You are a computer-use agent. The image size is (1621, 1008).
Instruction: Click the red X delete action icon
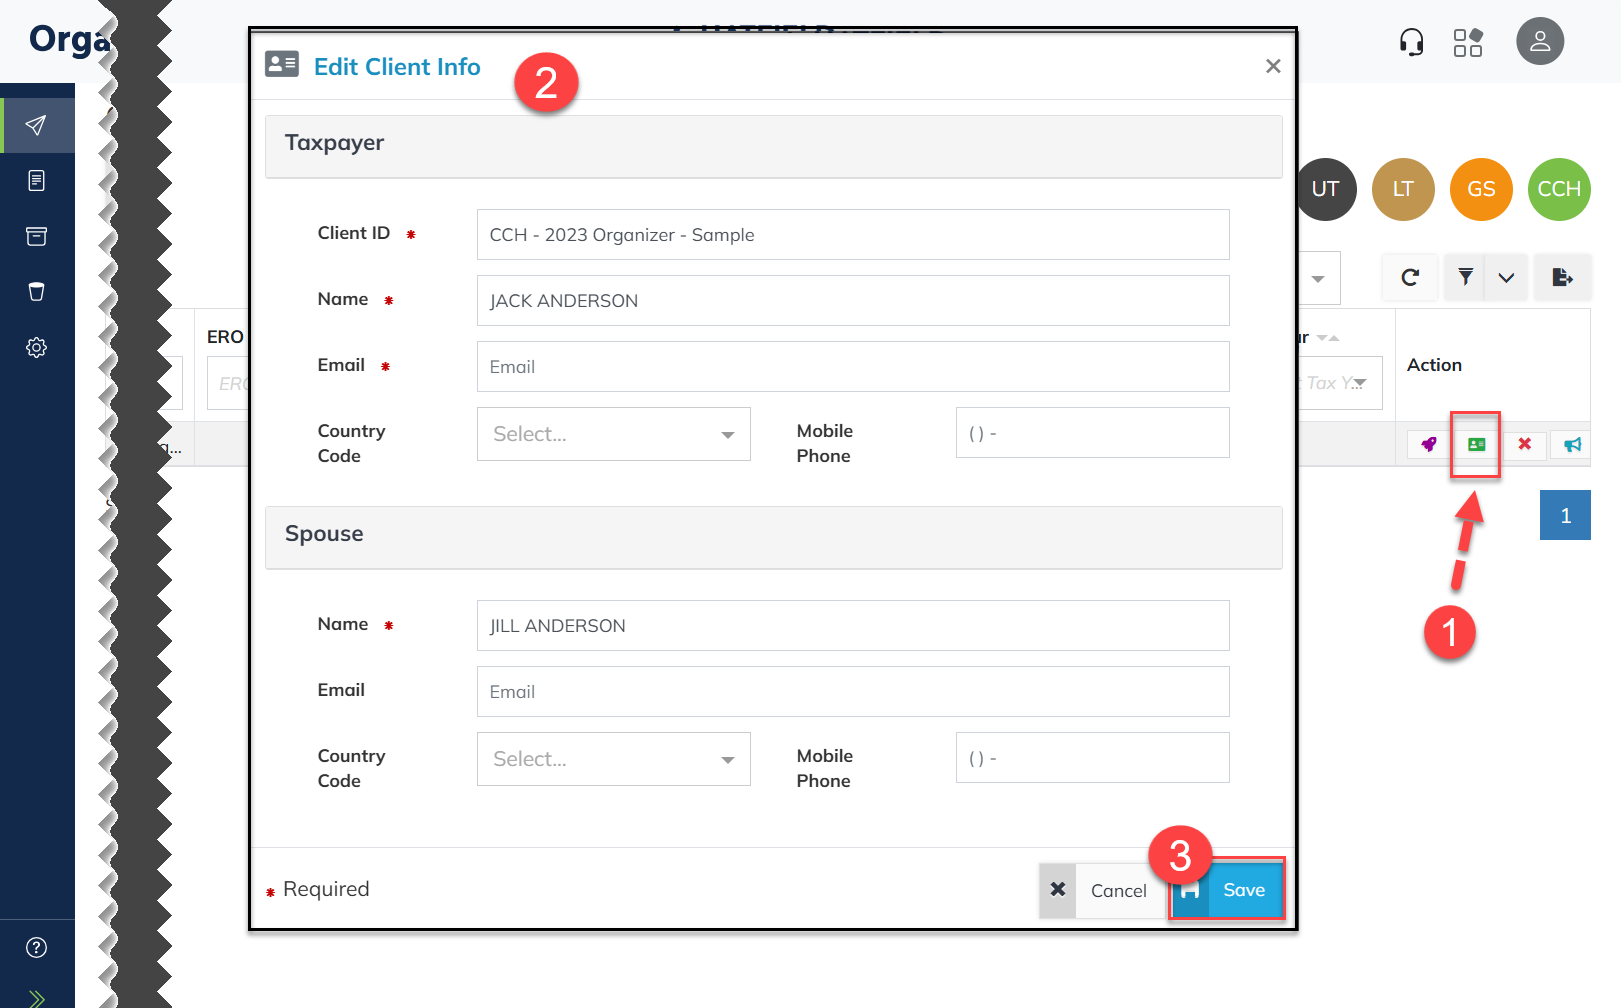1524,444
